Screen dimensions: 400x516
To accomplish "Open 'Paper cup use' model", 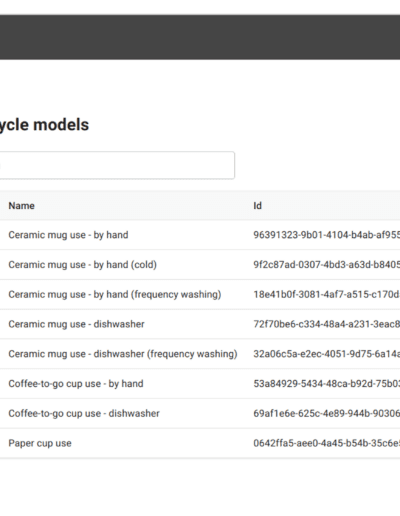I will coord(40,443).
